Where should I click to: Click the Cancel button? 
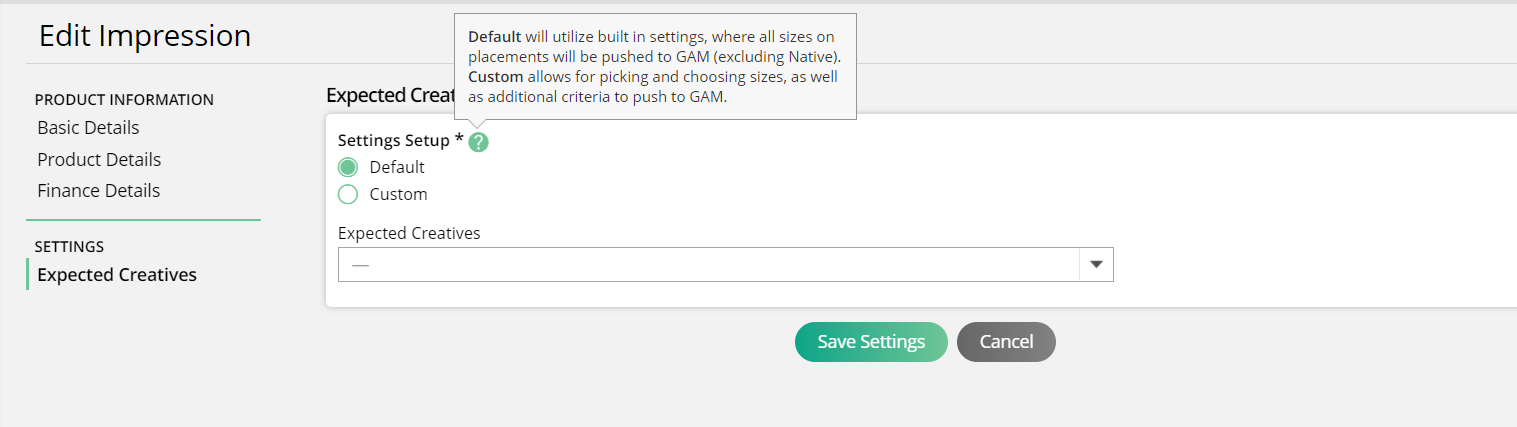[1006, 342]
